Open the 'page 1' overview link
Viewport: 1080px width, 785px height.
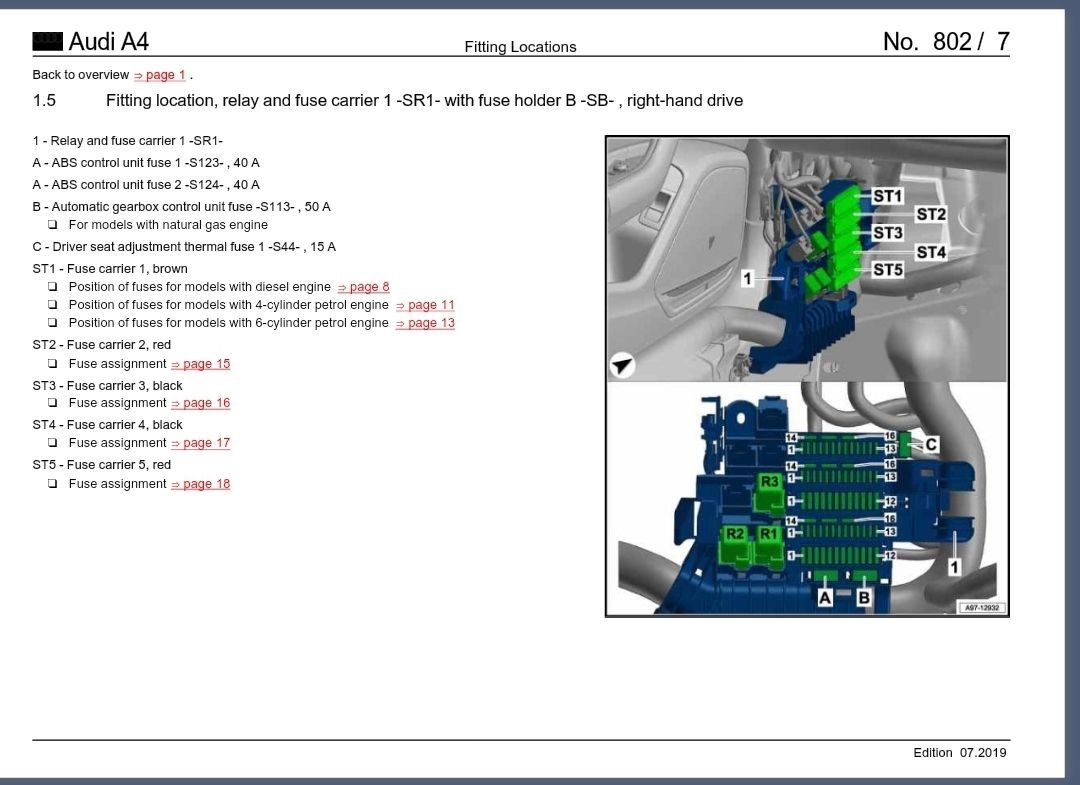[160, 75]
